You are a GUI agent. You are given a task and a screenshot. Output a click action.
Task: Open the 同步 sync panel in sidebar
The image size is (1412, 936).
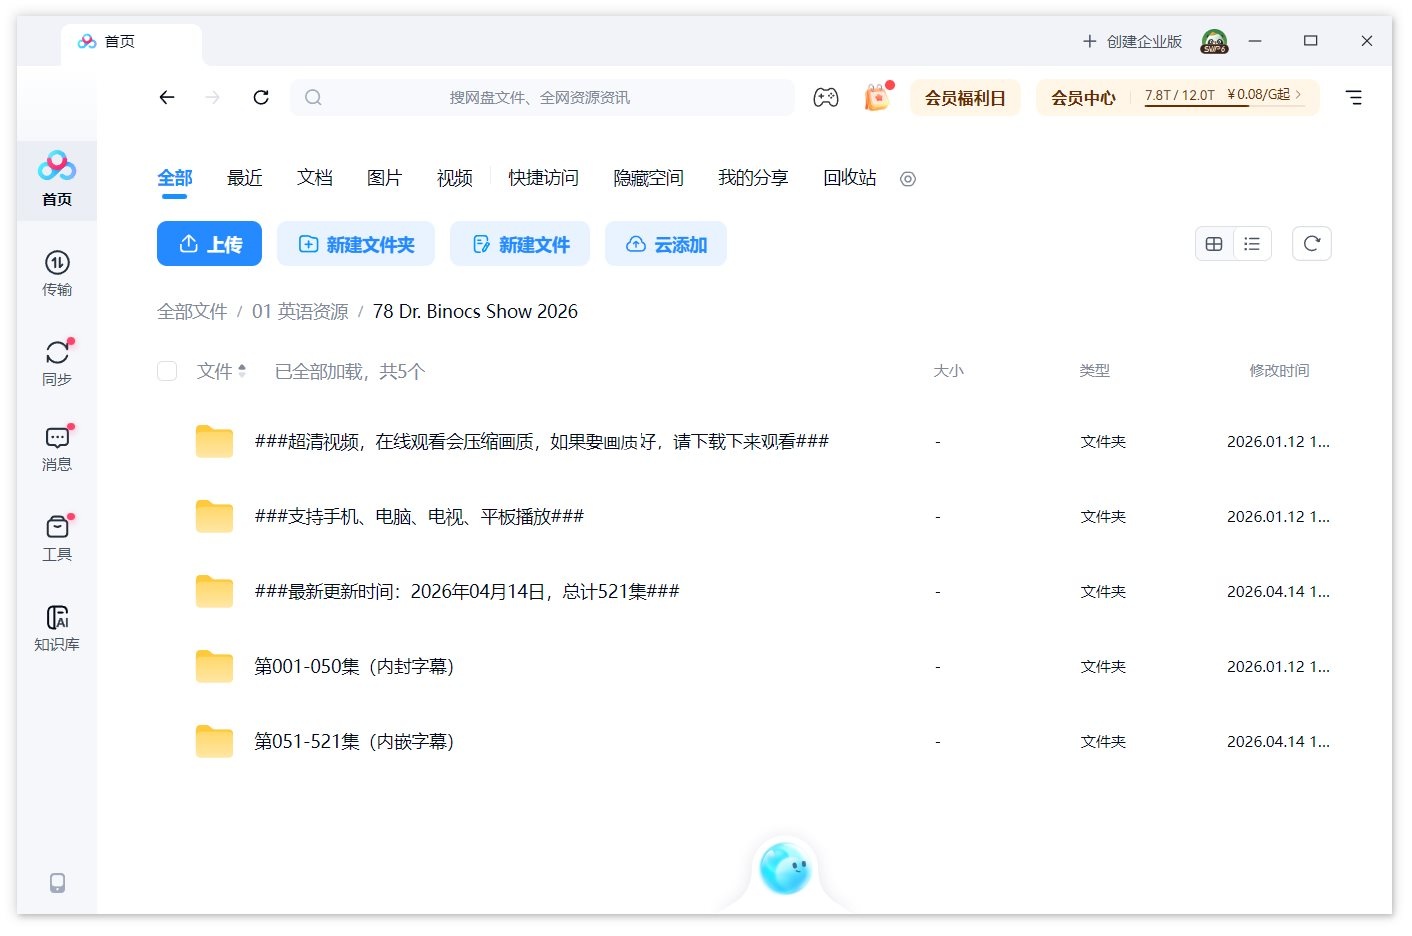[x=56, y=358]
